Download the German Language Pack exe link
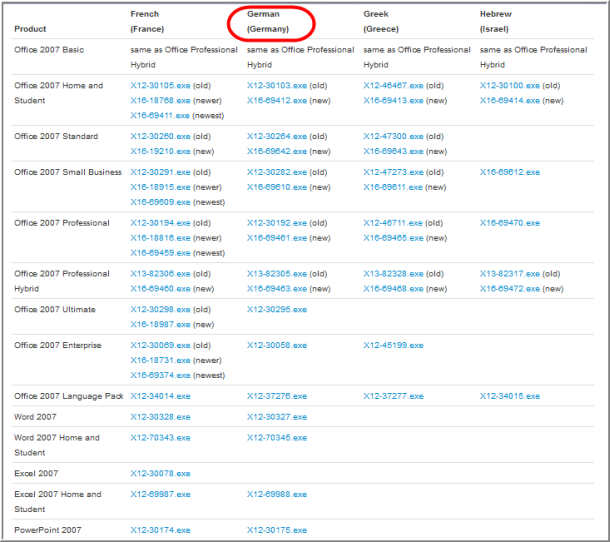 click(277, 396)
